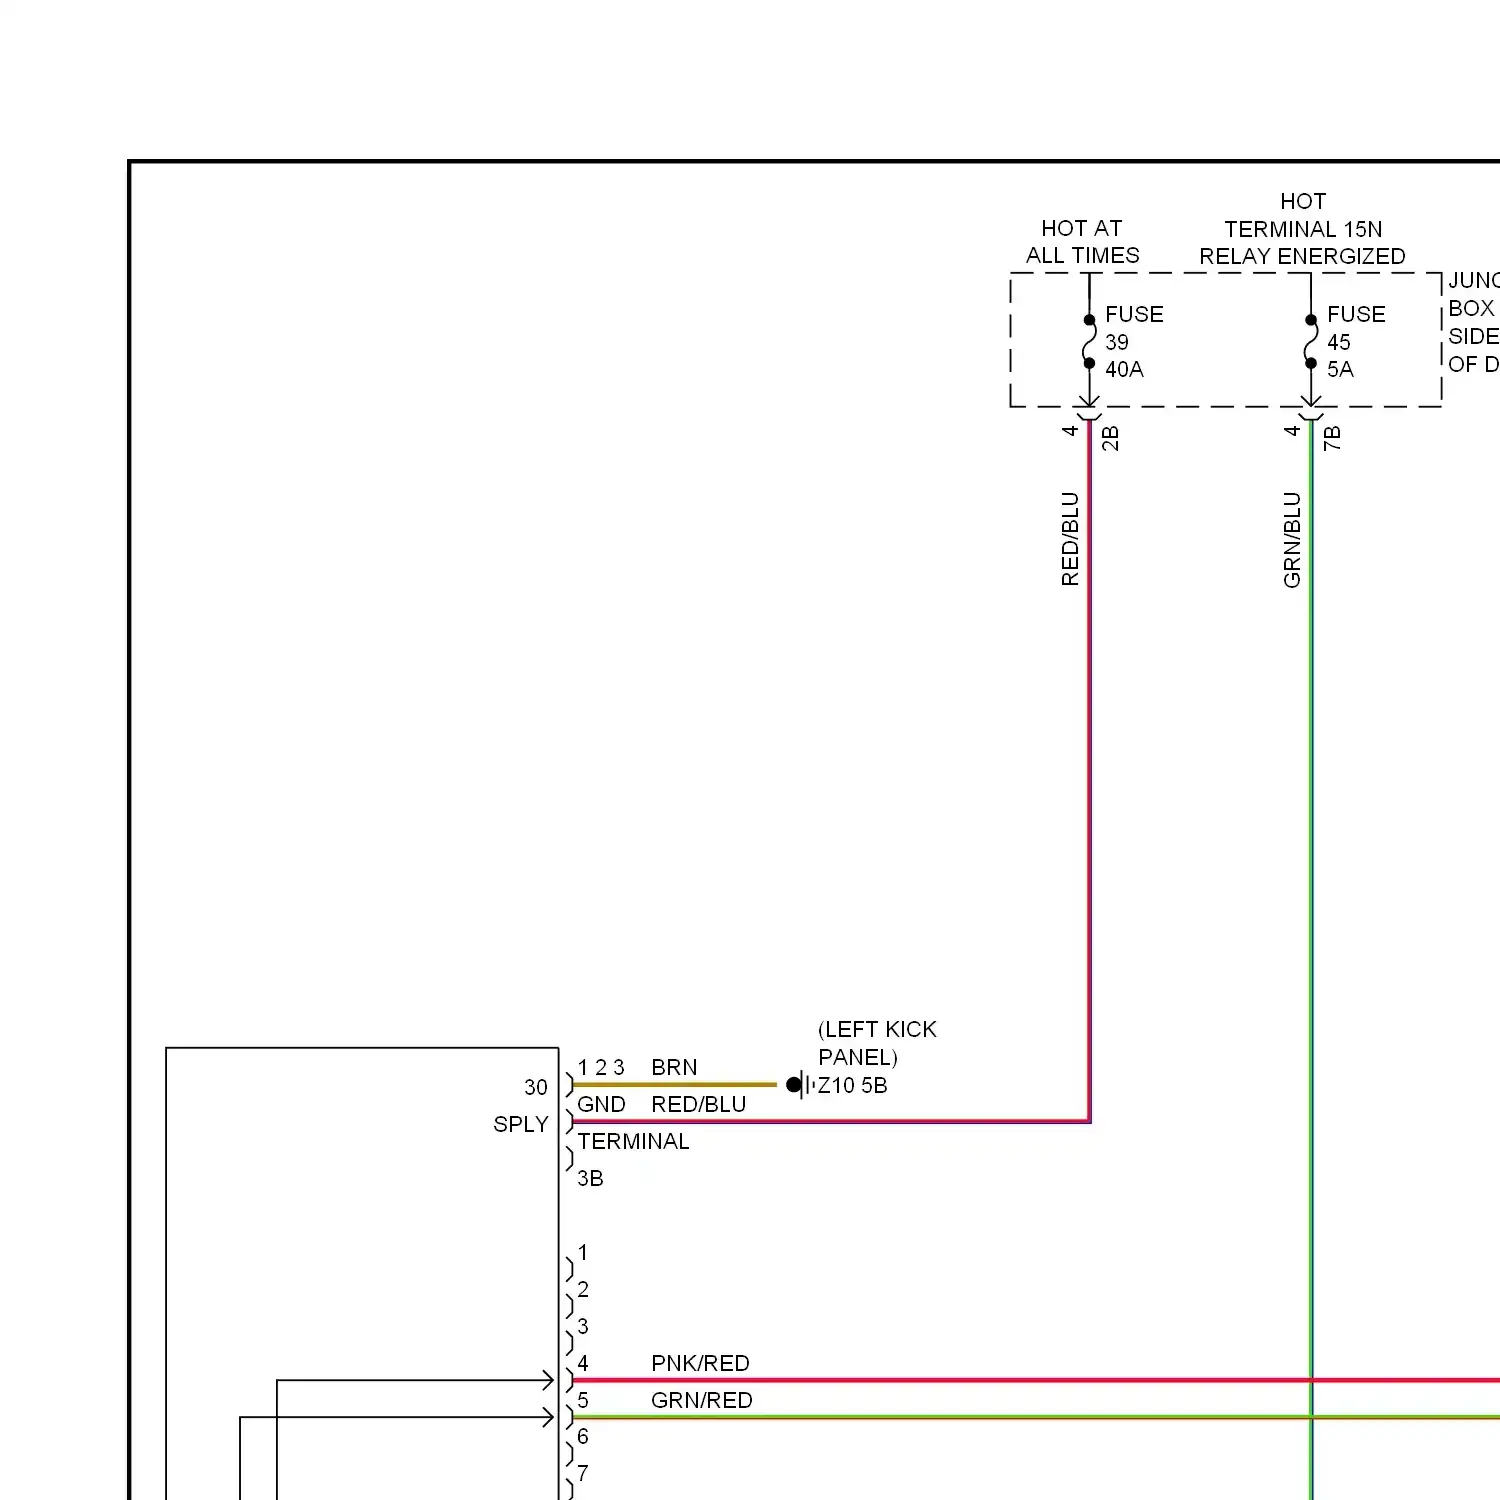Click the ground symbol by Z10 5B
Viewport: 1500px width, 1500px height.
(800, 1084)
